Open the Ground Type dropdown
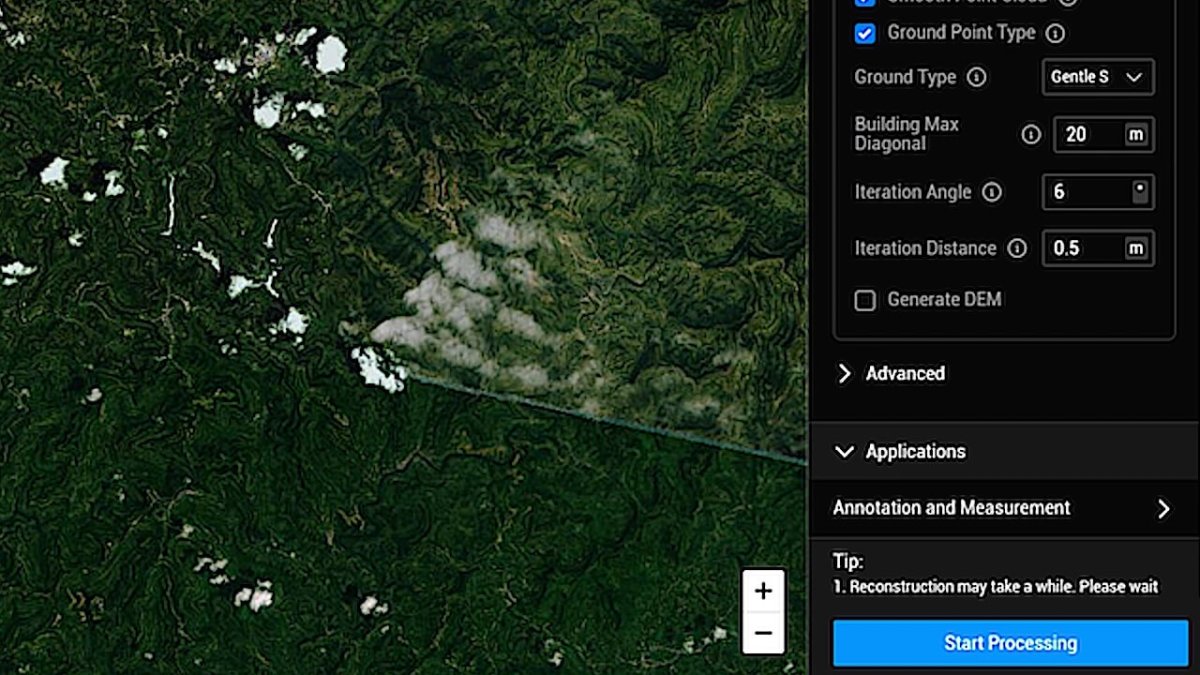 [x=1098, y=77]
